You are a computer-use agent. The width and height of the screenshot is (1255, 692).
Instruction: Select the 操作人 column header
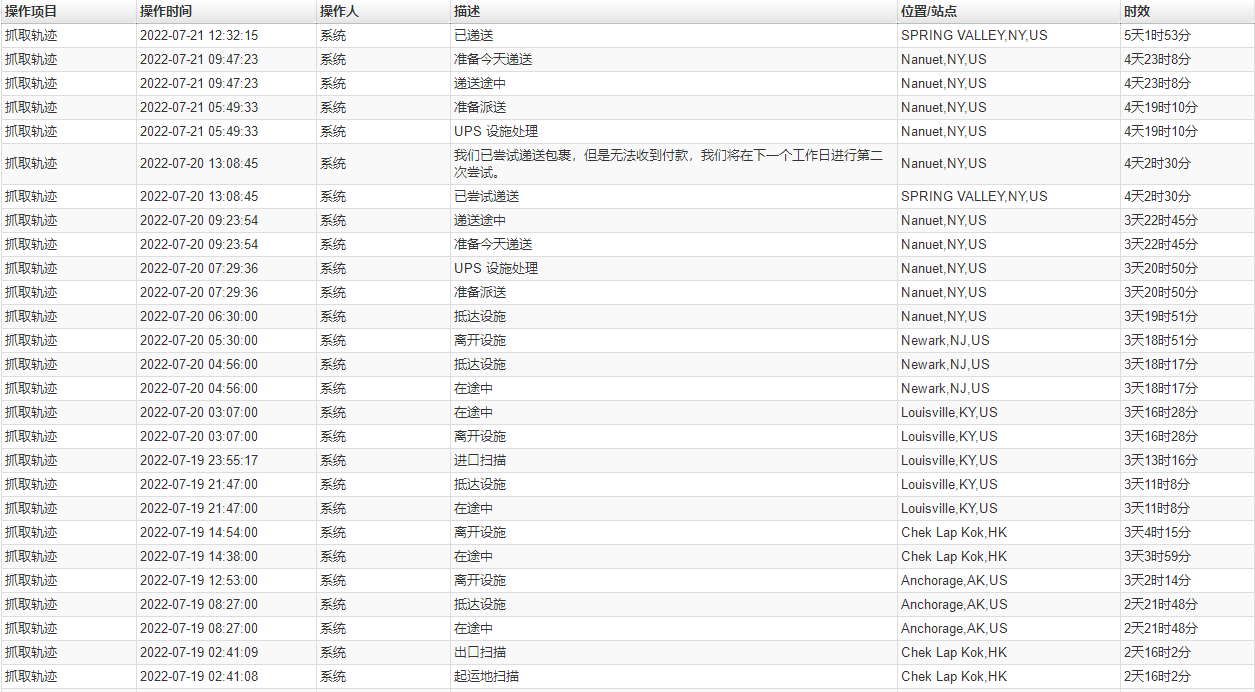tap(339, 11)
